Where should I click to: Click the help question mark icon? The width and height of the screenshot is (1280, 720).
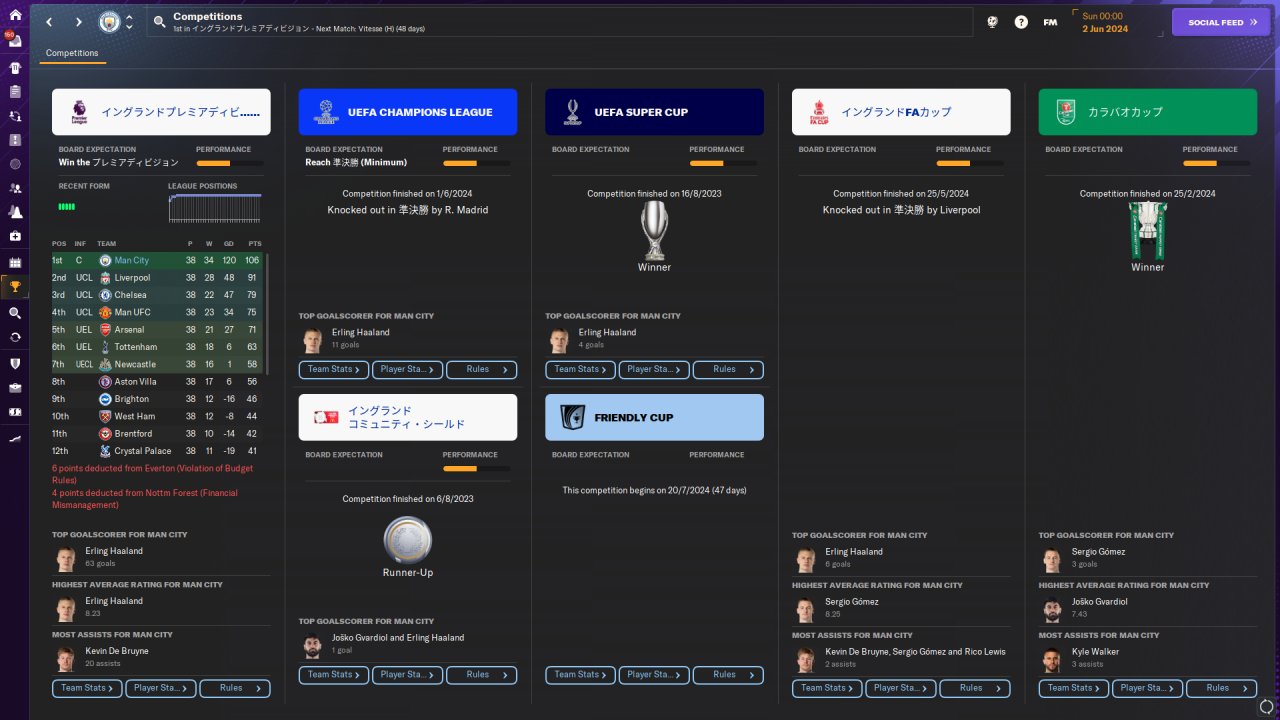[x=1021, y=22]
